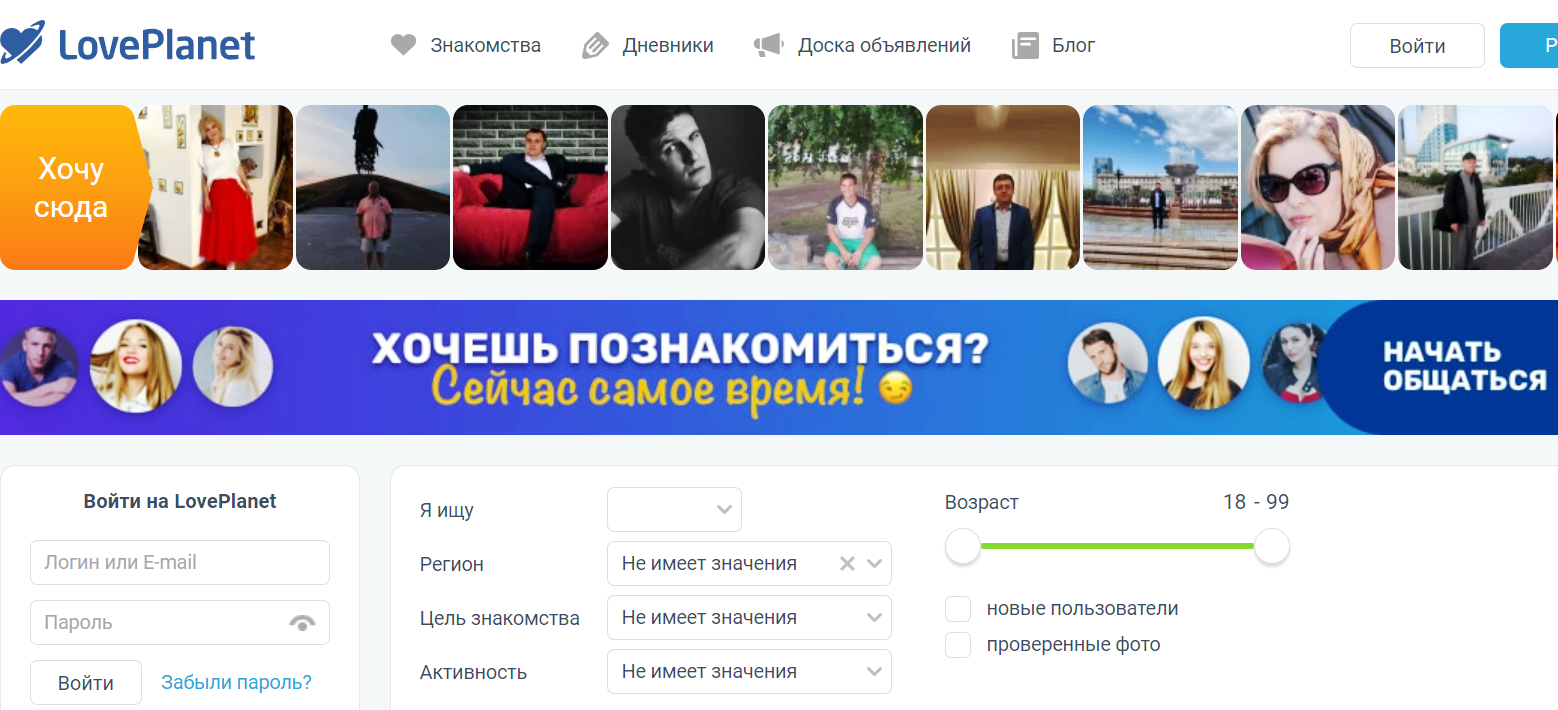Click the Войти button in header

tap(1417, 46)
